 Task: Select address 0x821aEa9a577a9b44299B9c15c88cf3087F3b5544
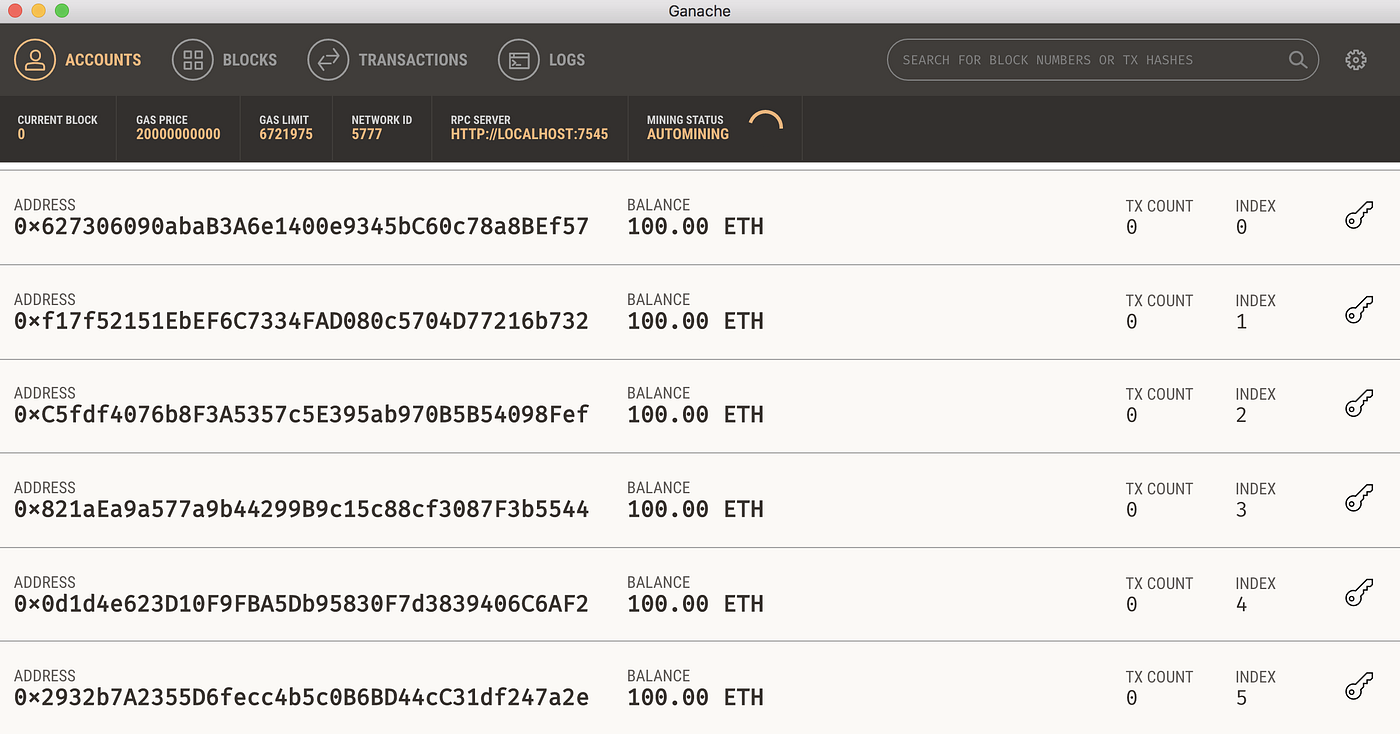(301, 509)
